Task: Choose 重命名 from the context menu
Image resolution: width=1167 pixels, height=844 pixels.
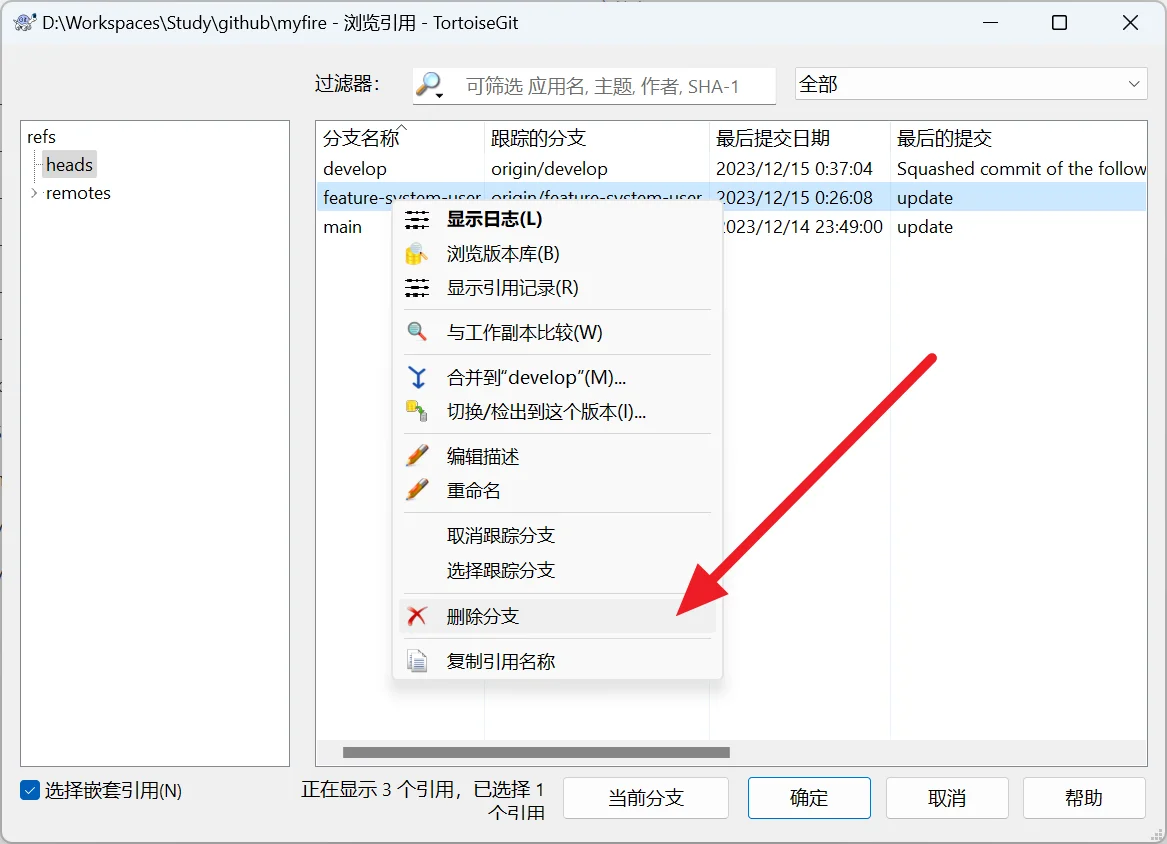Action: point(474,491)
